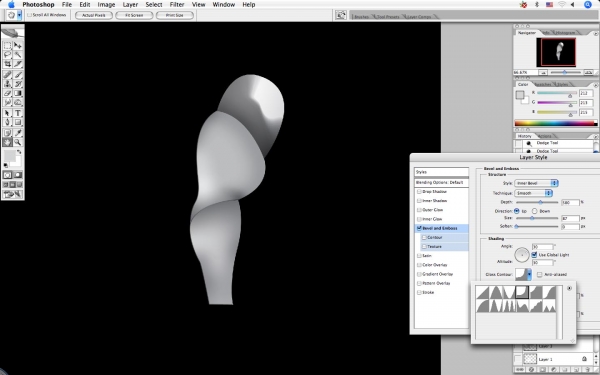Image resolution: width=600 pixels, height=375 pixels.
Task: Select the Move tool
Action: (x=18, y=46)
